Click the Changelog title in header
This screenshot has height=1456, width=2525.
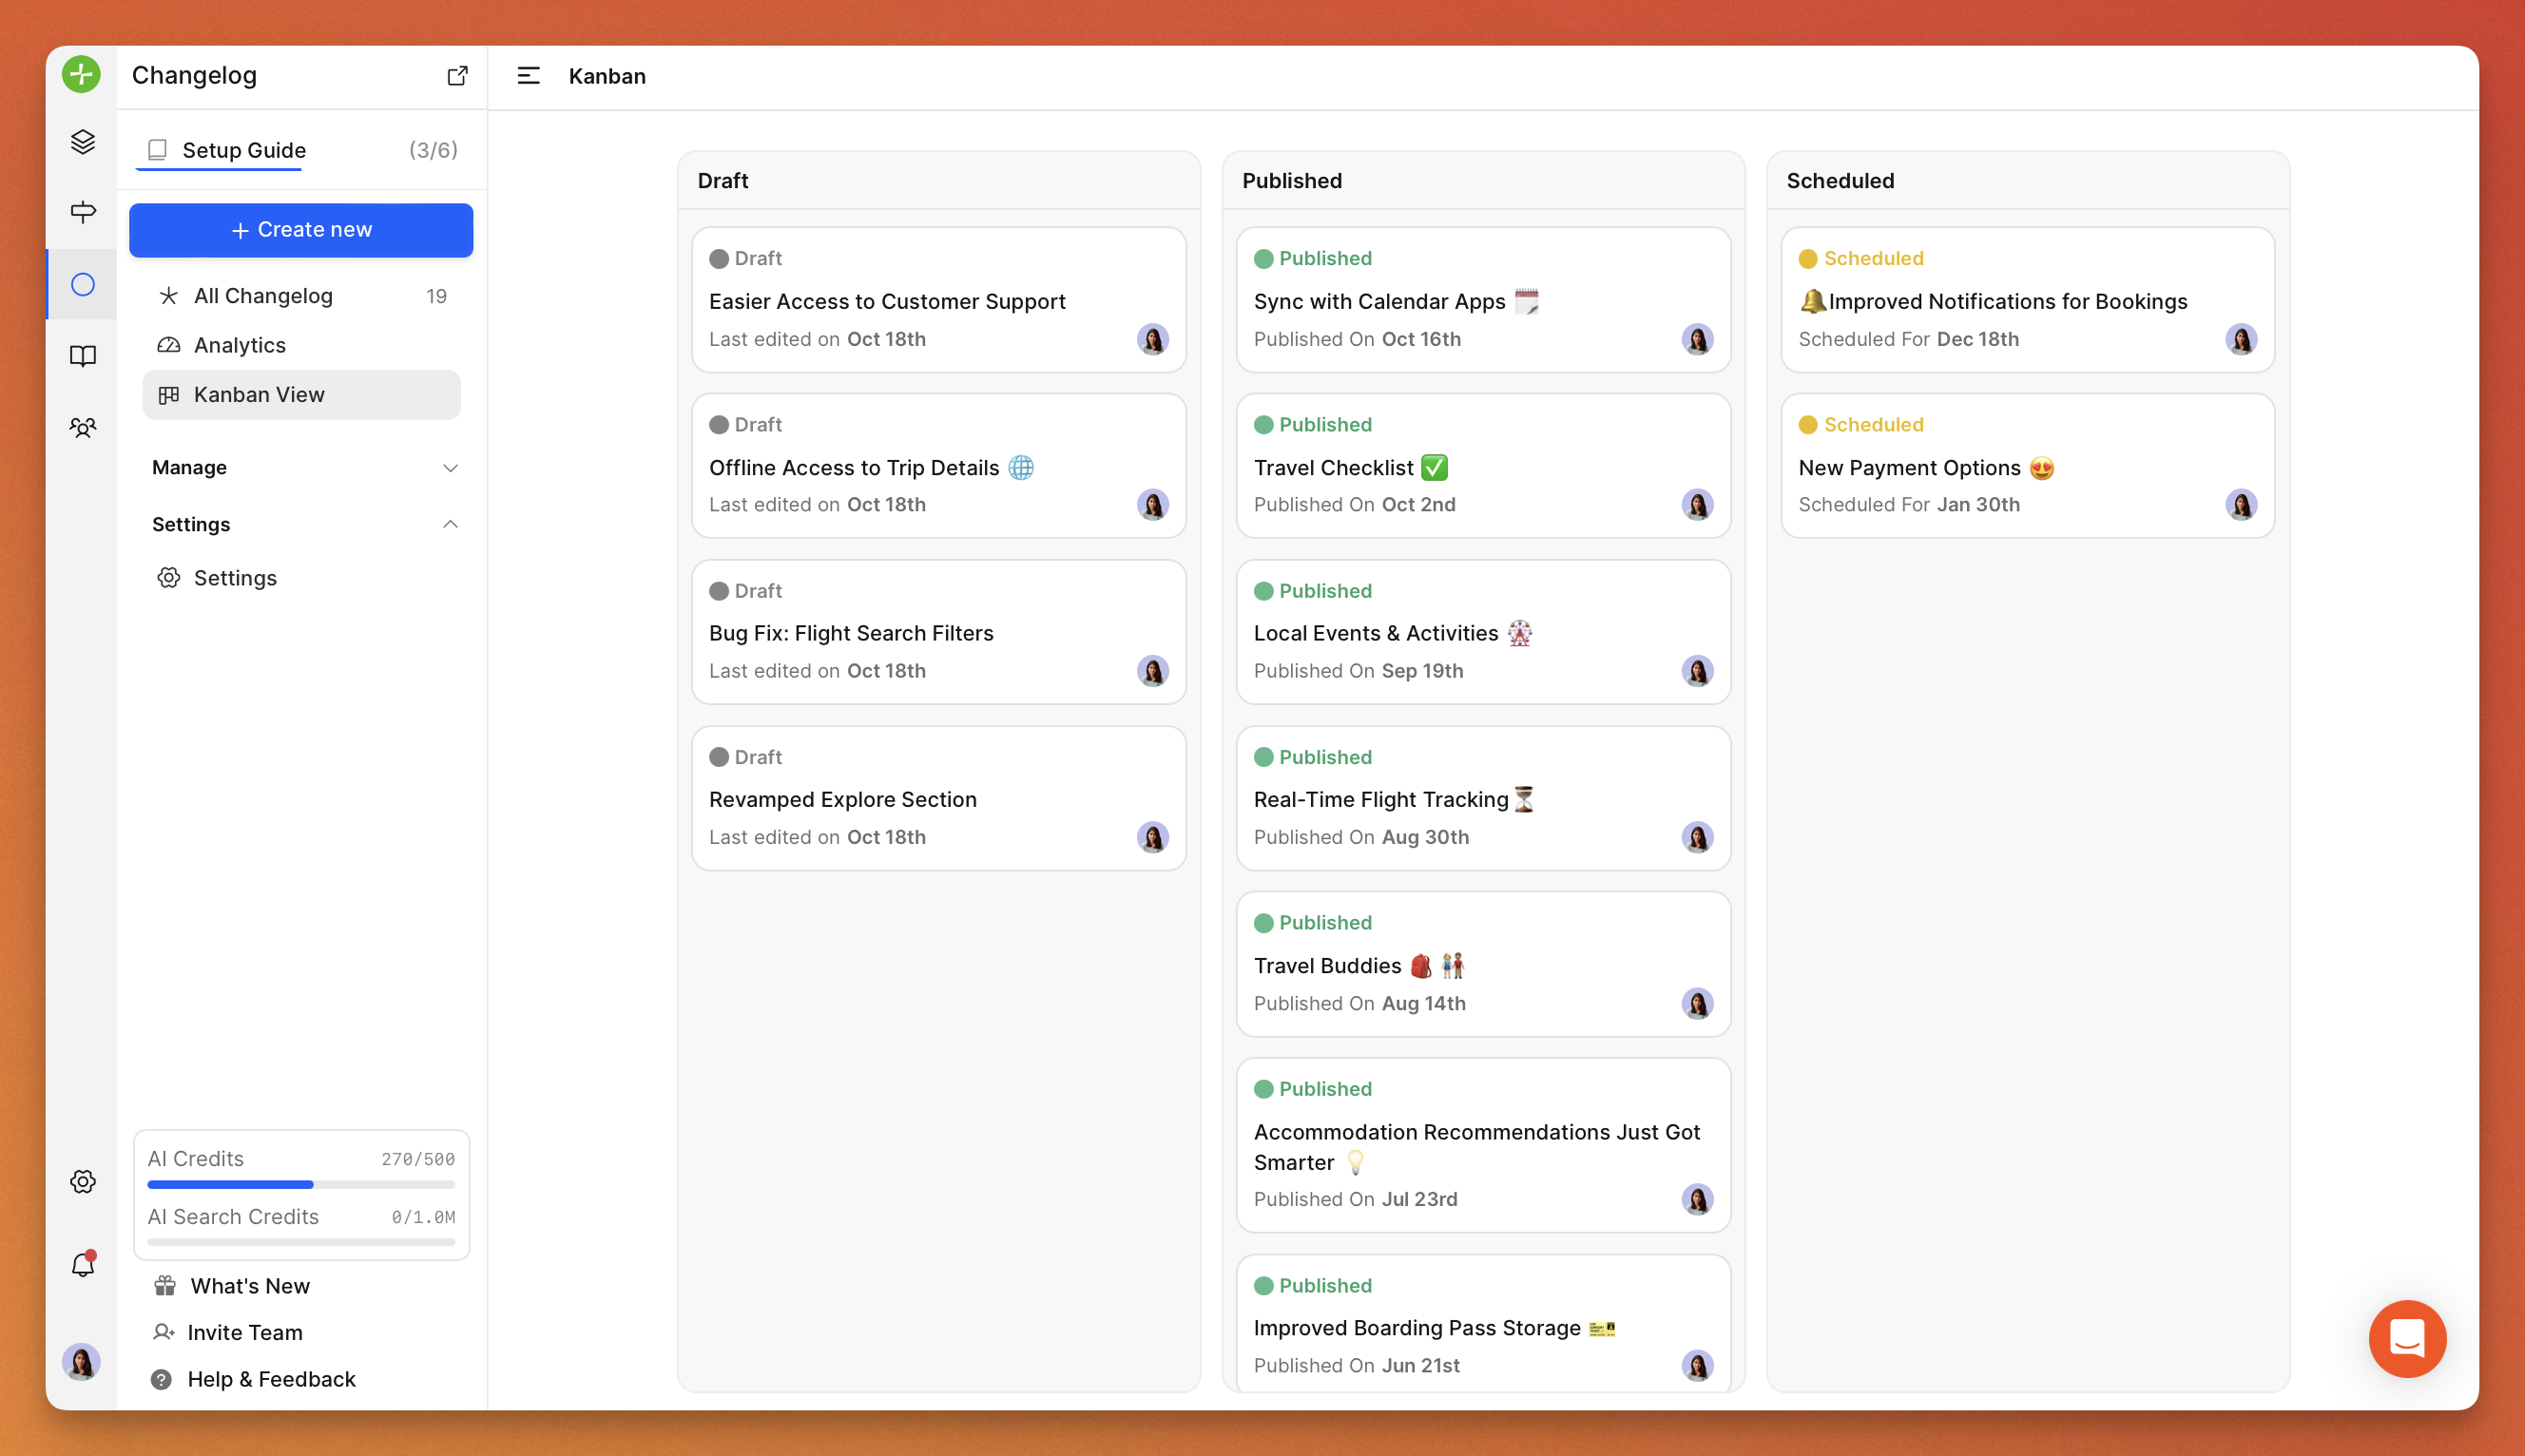click(194, 75)
